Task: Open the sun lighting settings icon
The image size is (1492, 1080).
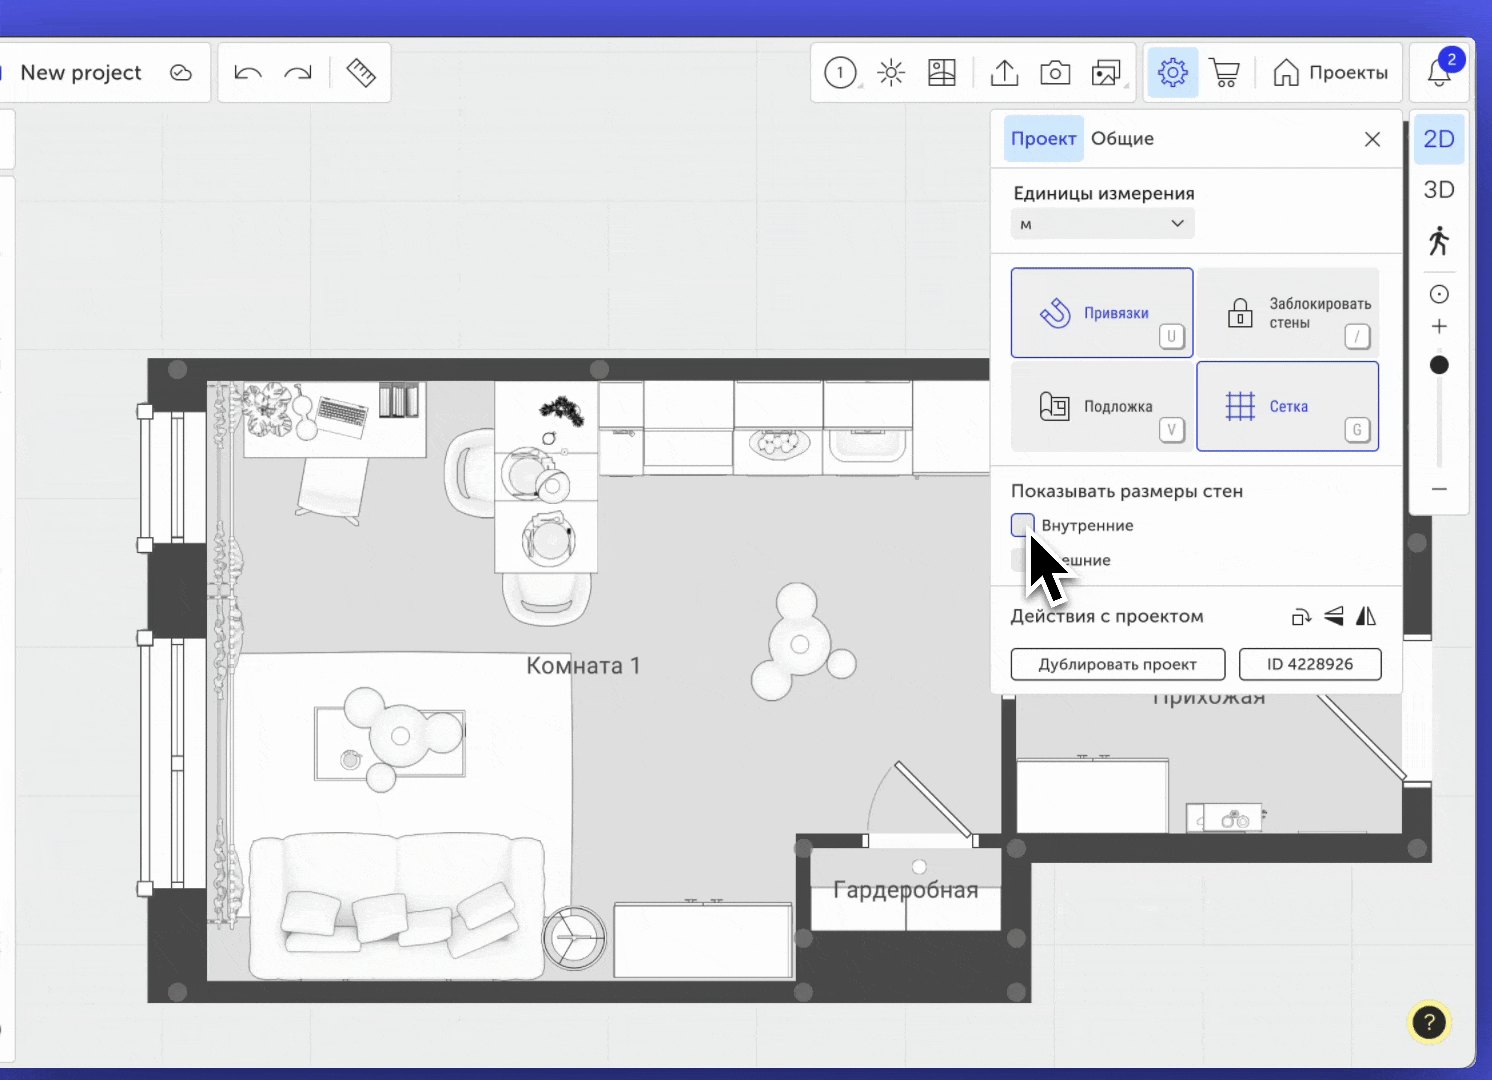Action: pos(890,73)
